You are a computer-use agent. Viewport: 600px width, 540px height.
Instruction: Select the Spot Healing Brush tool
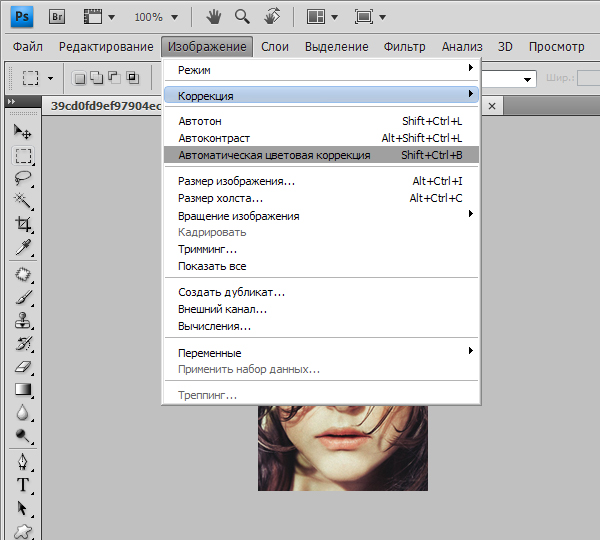click(x=23, y=274)
